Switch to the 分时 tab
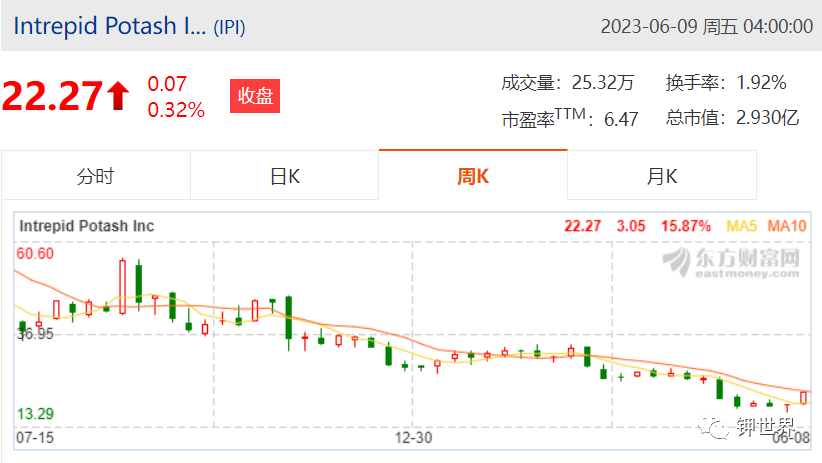This screenshot has height=463, width=822. point(95,176)
